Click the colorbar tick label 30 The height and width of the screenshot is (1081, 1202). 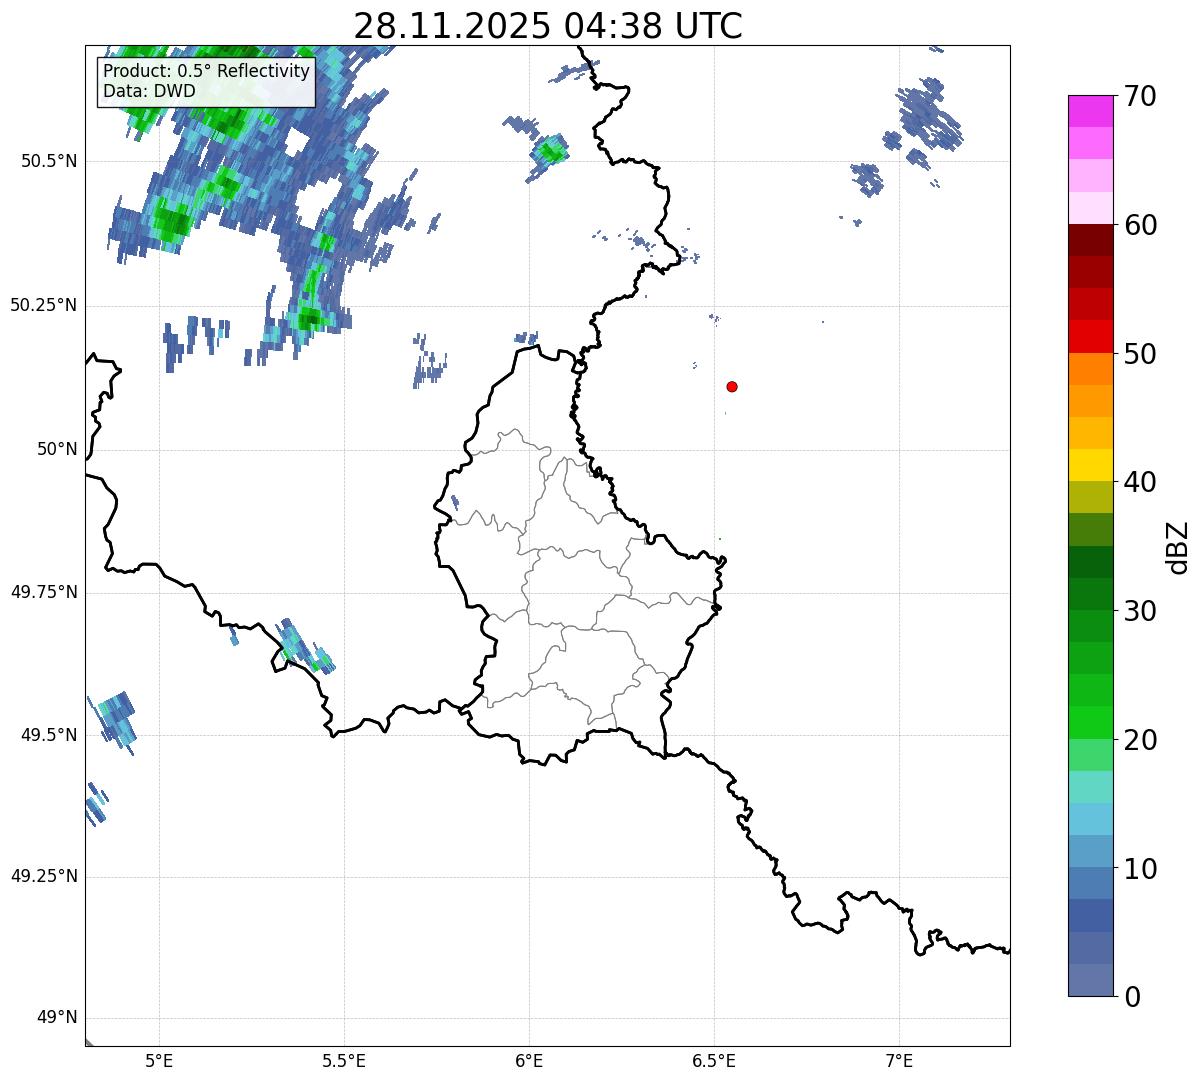(x=1140, y=611)
